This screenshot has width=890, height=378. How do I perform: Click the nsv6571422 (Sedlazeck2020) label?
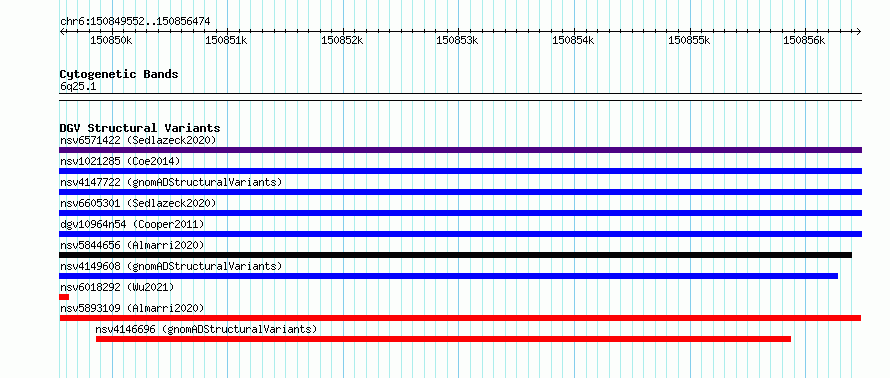click(138, 140)
